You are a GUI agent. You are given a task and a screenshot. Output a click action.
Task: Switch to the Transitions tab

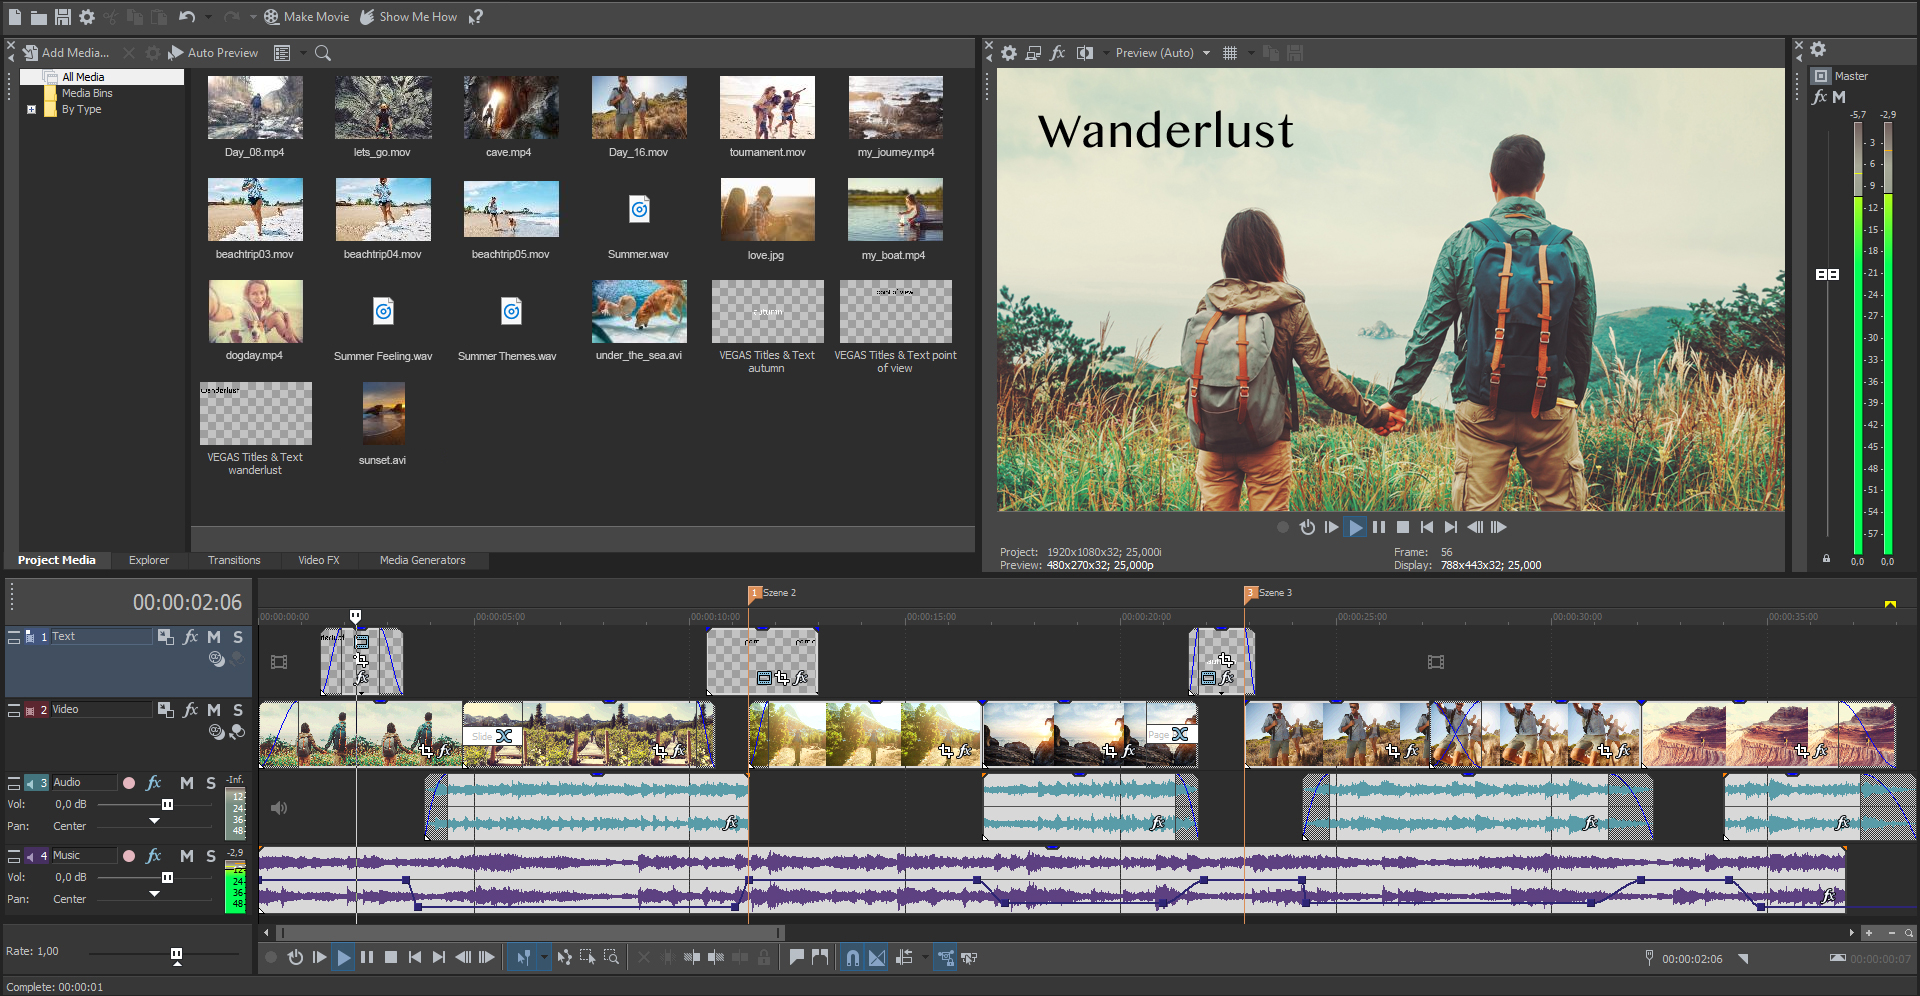(x=234, y=560)
